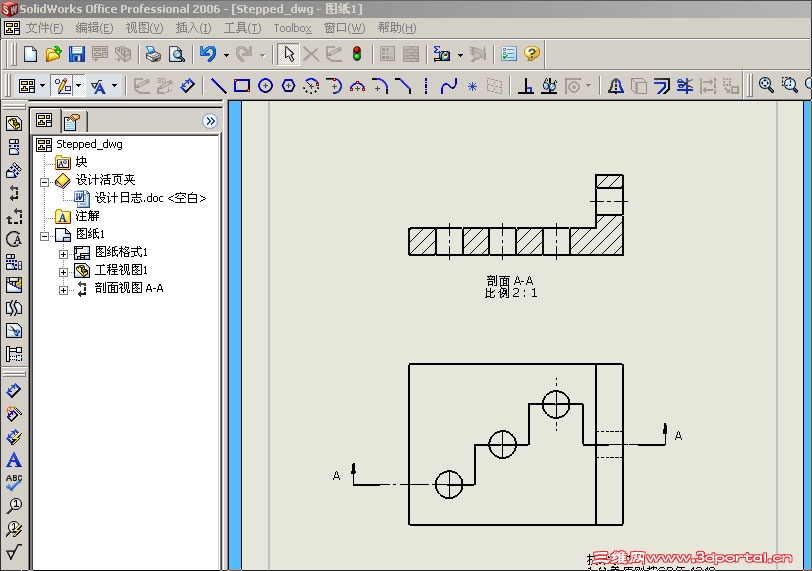
Task: Click the Detail View circle-A icon
Action: [x=14, y=239]
